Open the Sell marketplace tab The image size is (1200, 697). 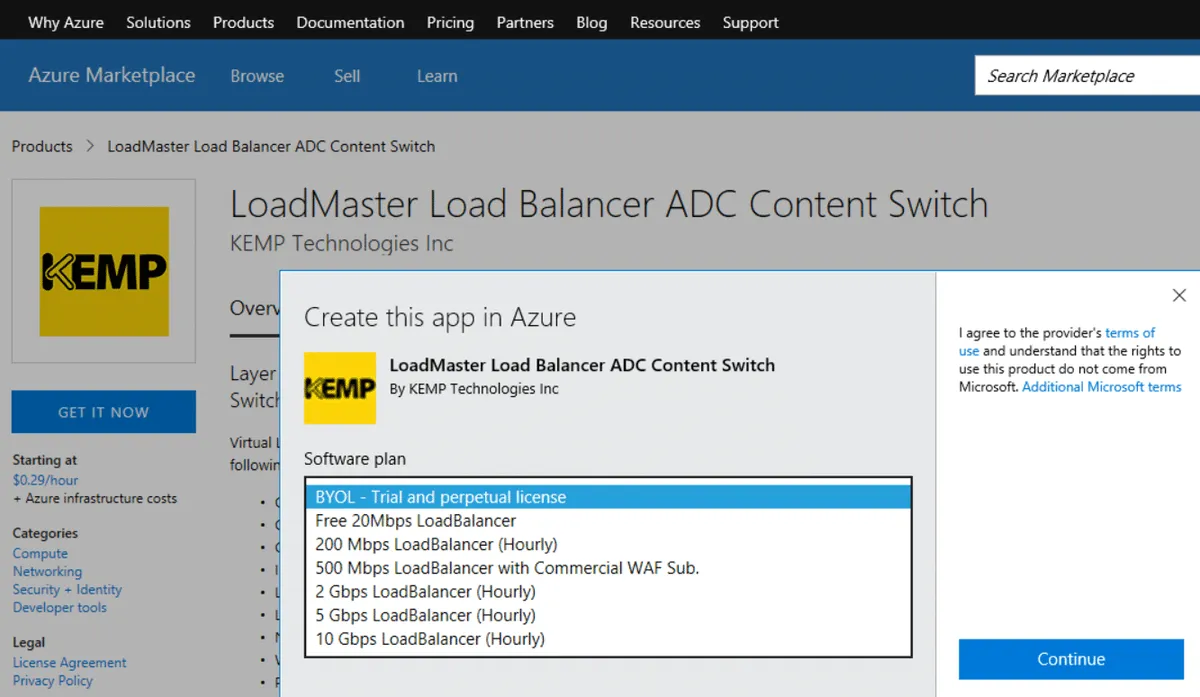tap(347, 76)
